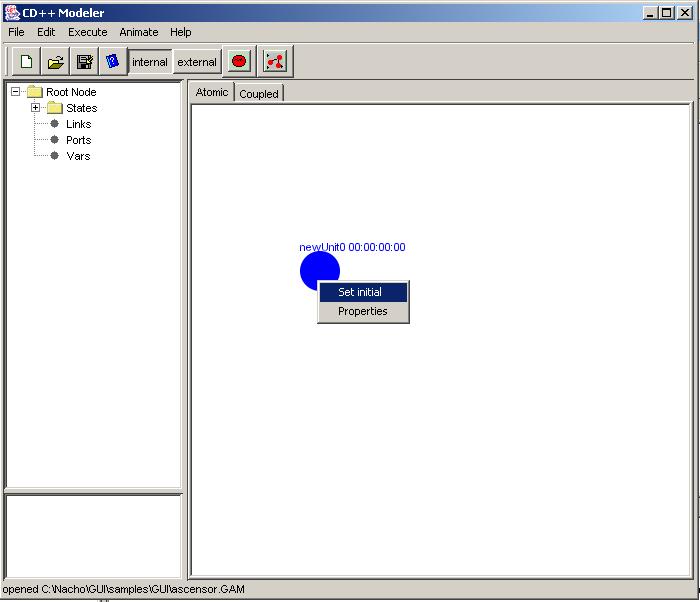Choose Set initial from context menu
Image resolution: width=700 pixels, height=602 pixels.
pos(360,292)
